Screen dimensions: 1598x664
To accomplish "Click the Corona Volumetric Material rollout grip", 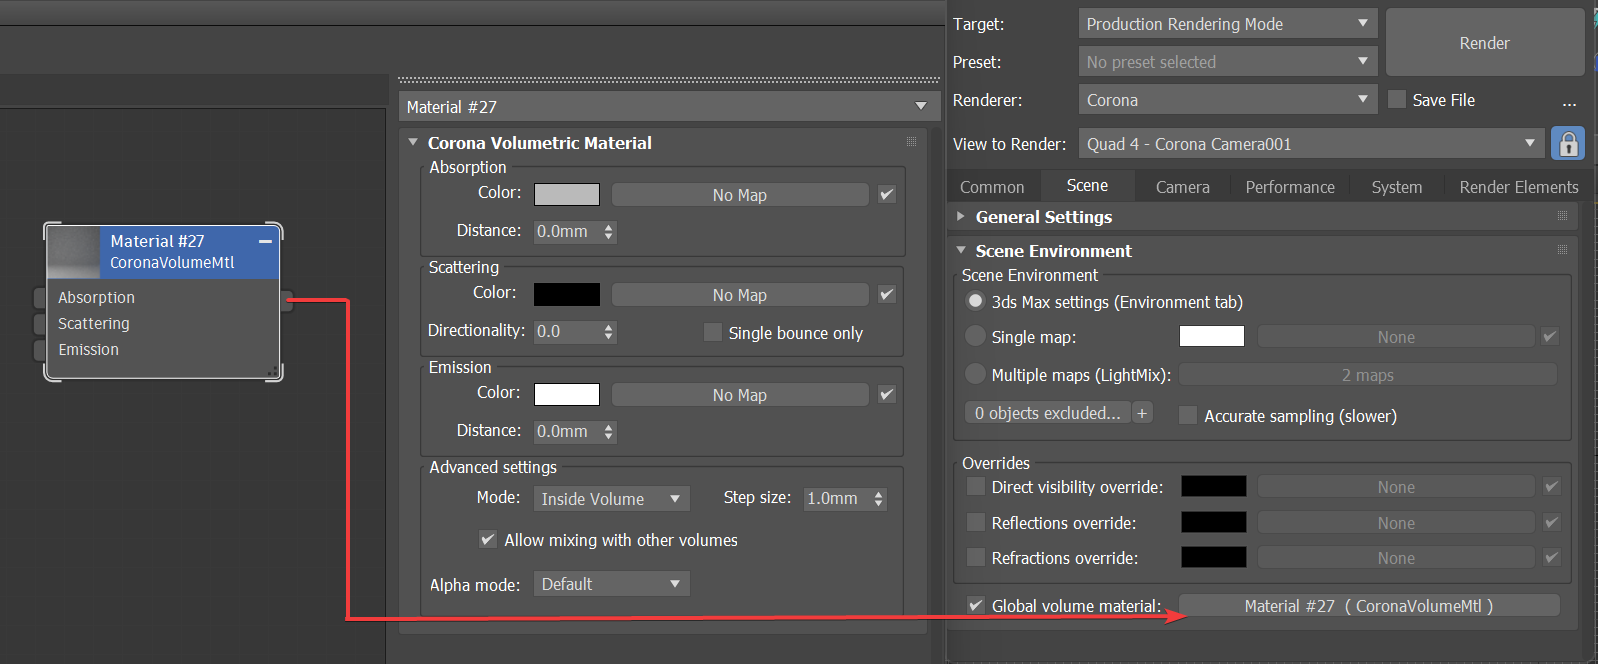I will tap(911, 142).
